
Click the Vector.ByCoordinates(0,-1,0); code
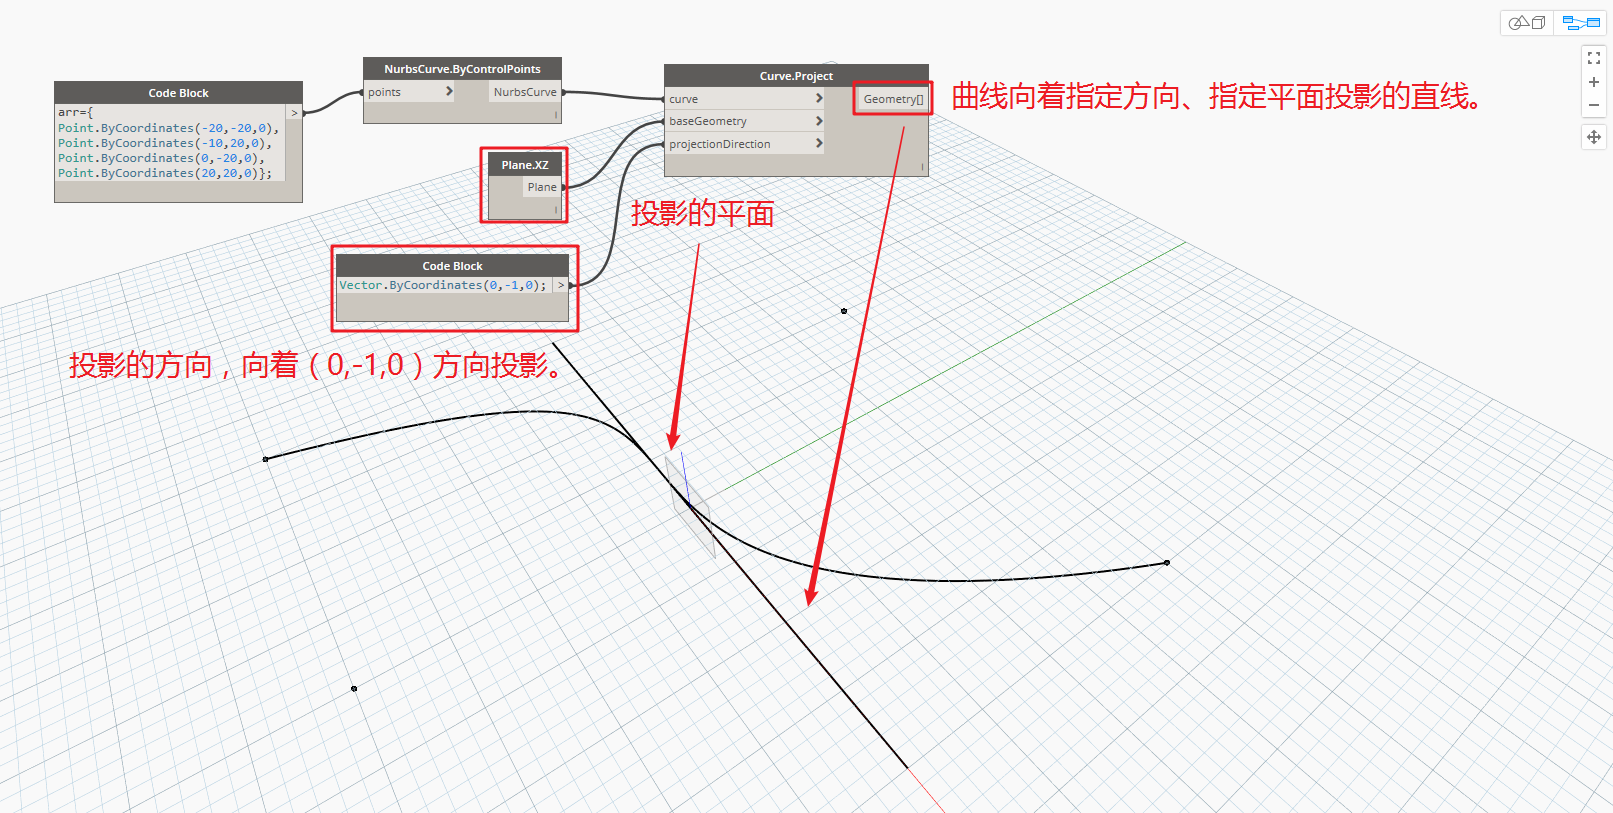443,285
